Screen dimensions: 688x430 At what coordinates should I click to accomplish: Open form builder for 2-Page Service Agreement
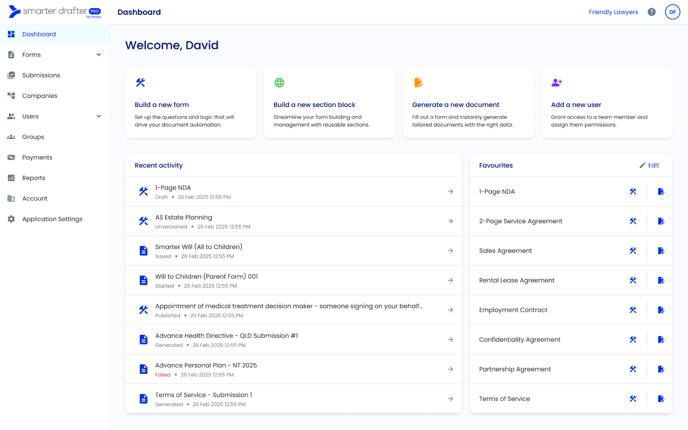[x=633, y=221]
